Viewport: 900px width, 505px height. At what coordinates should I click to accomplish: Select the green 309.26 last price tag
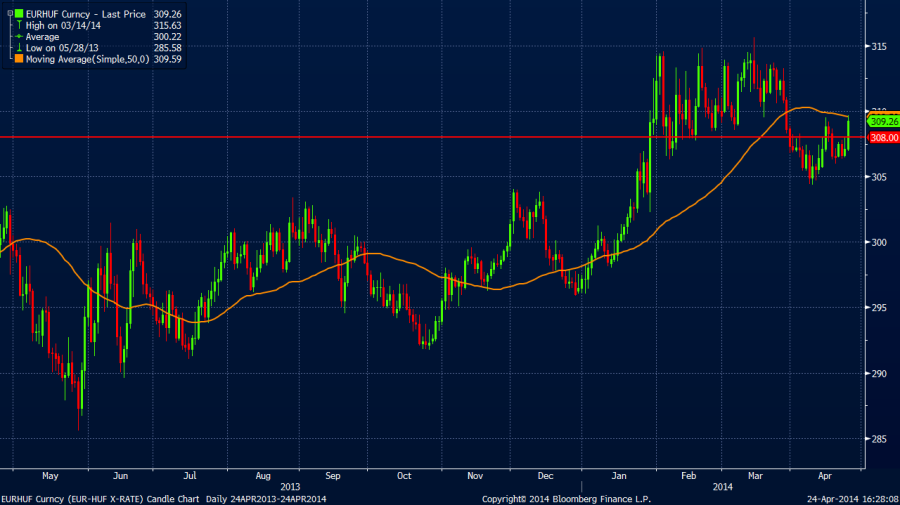click(880, 121)
